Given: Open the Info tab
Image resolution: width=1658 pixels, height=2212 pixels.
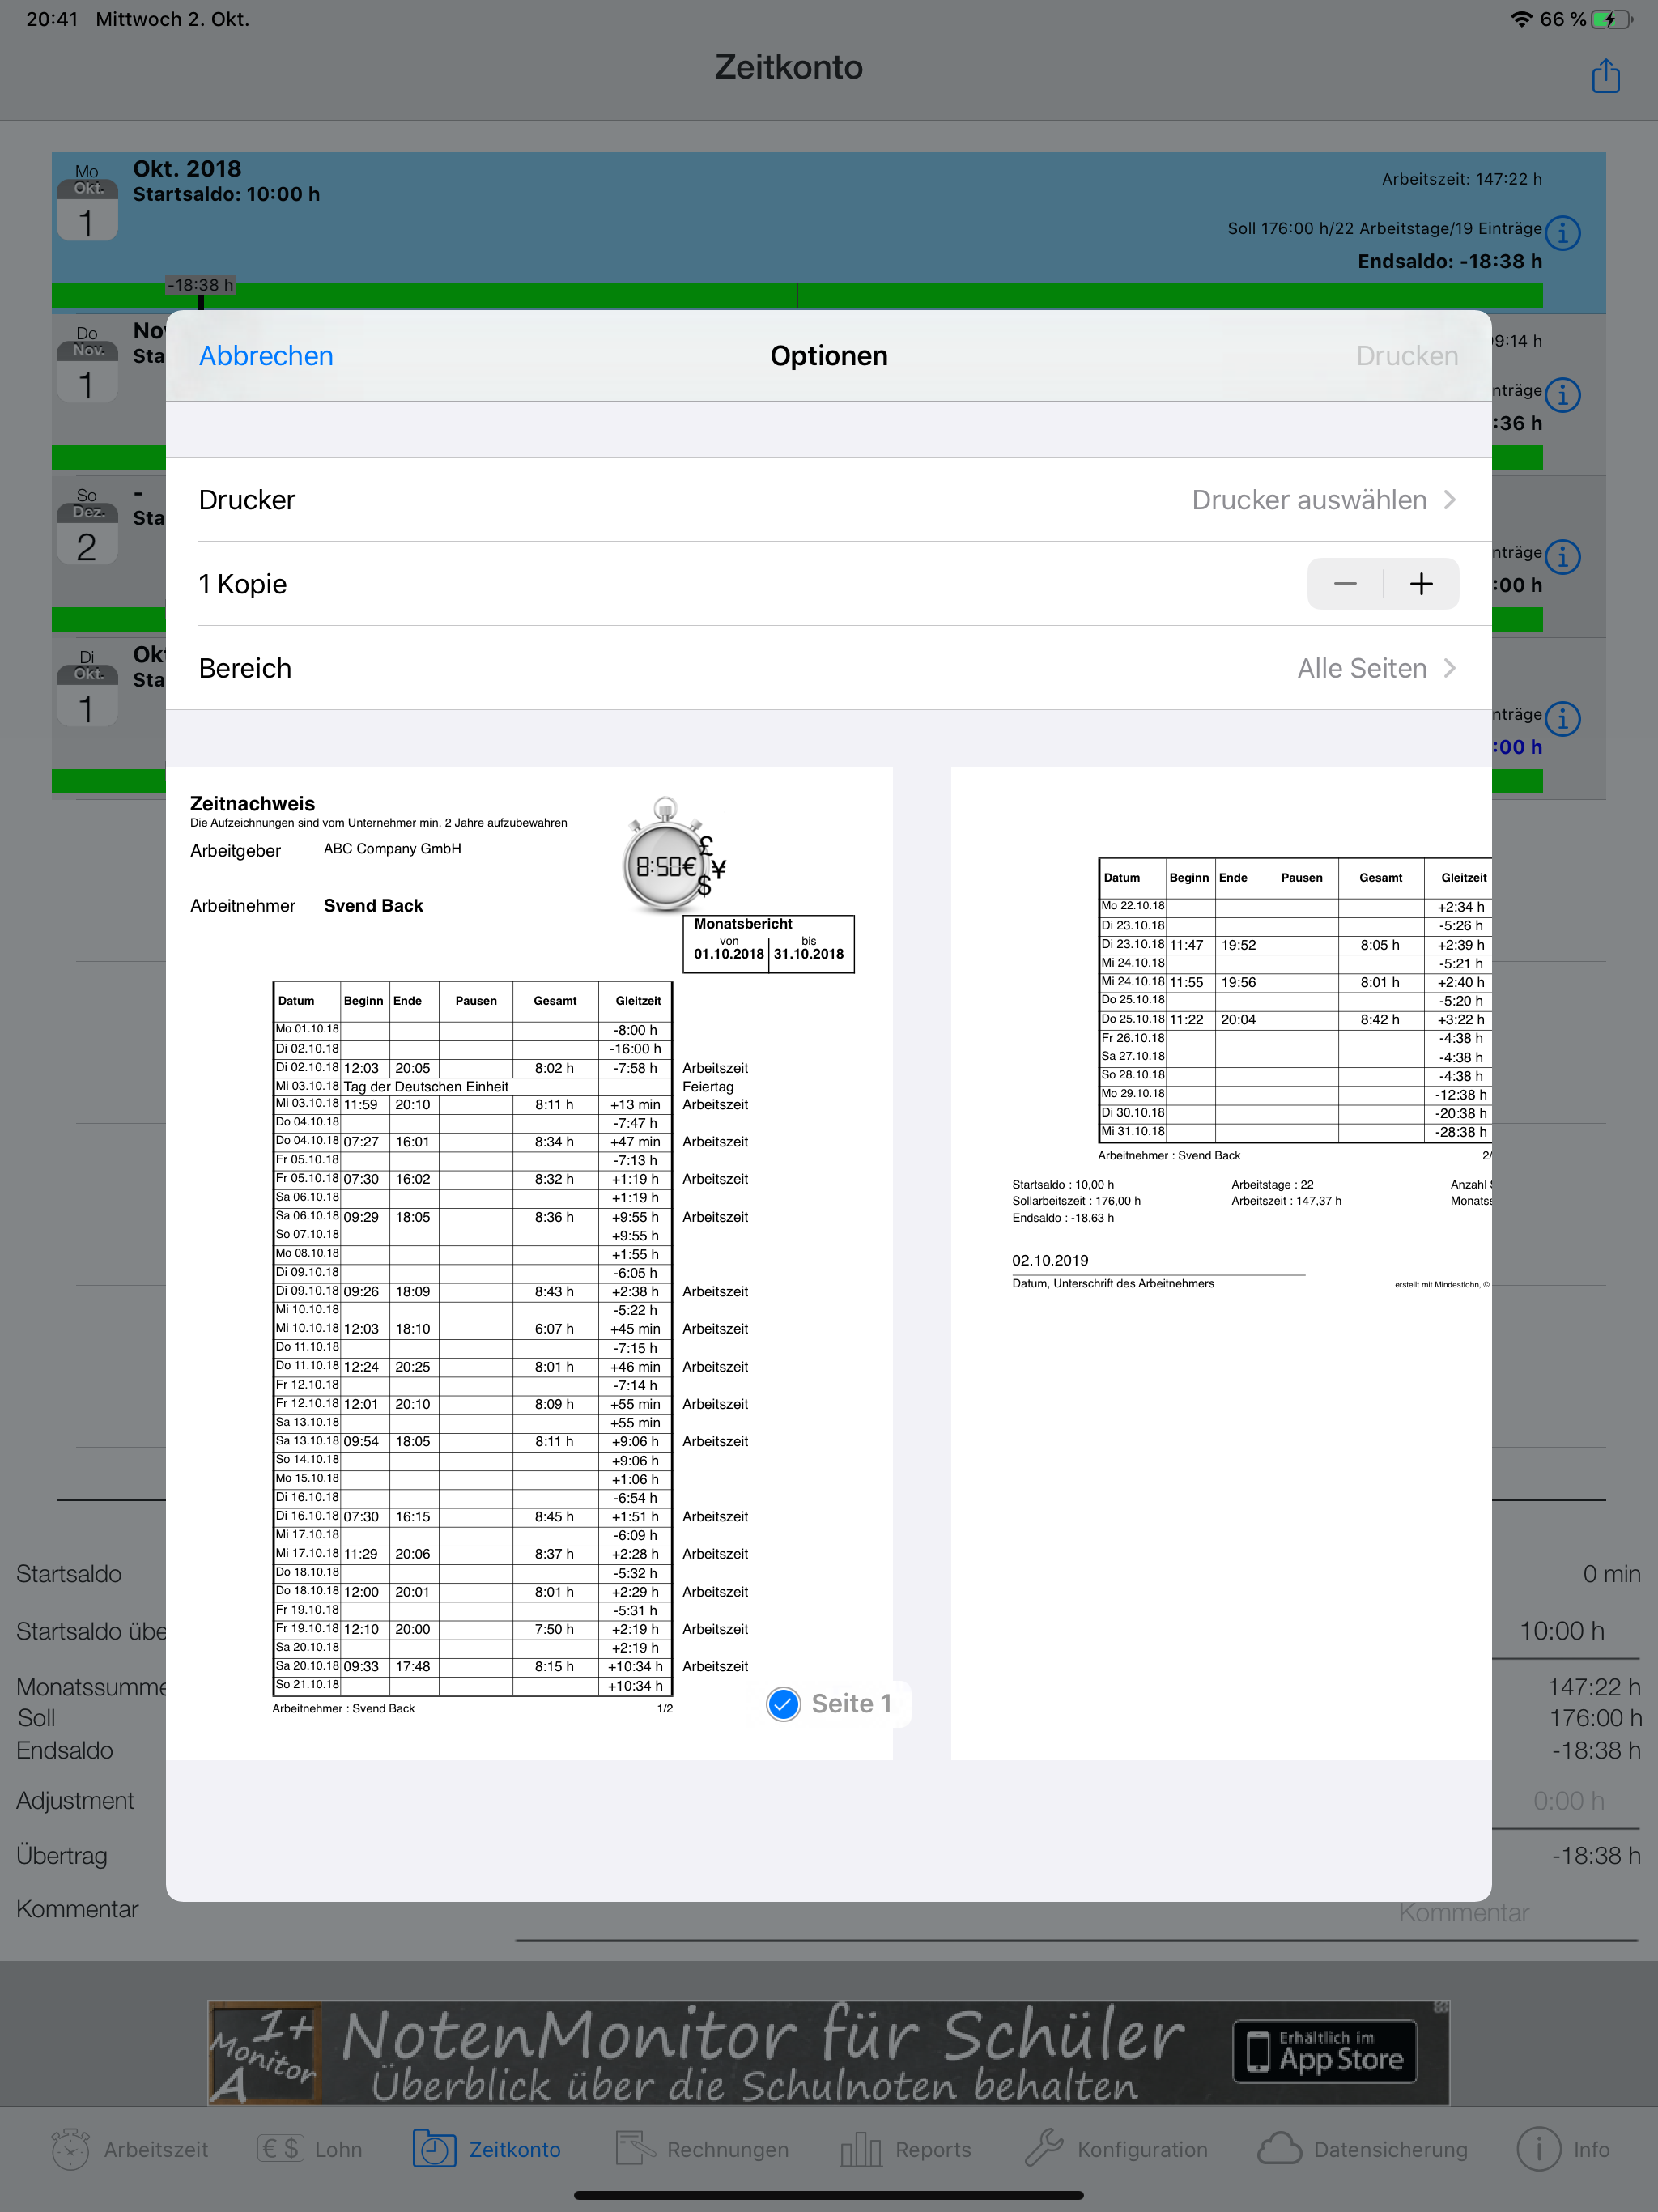Looking at the screenshot, I should point(1564,2149).
